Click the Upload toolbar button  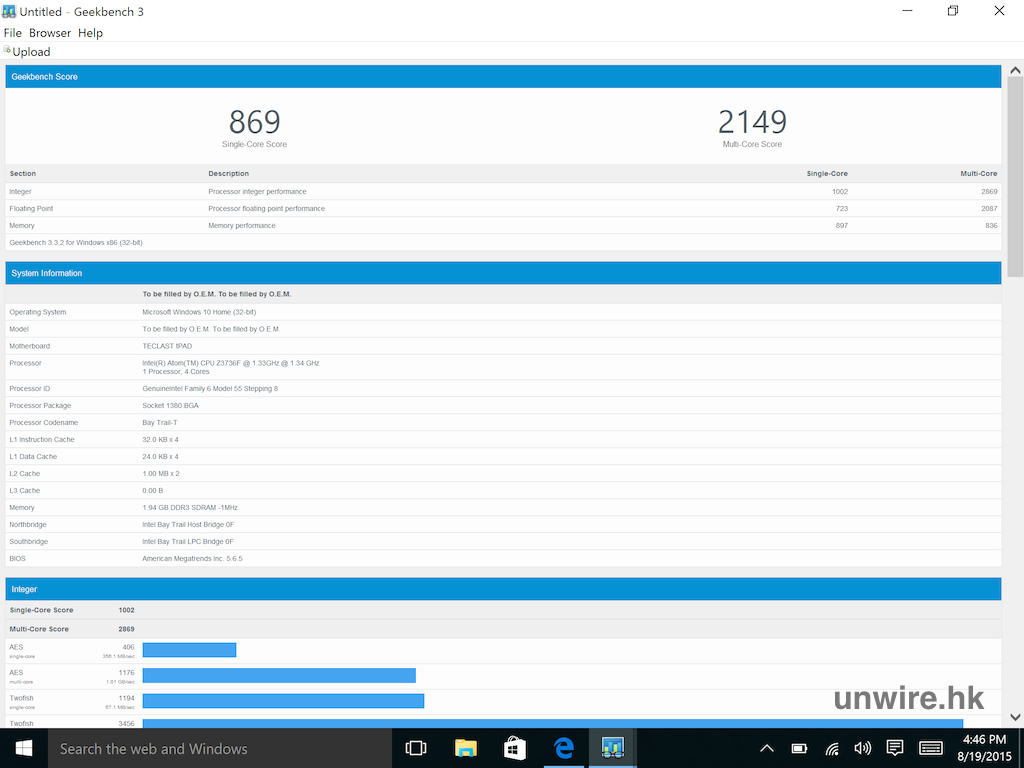tap(28, 52)
